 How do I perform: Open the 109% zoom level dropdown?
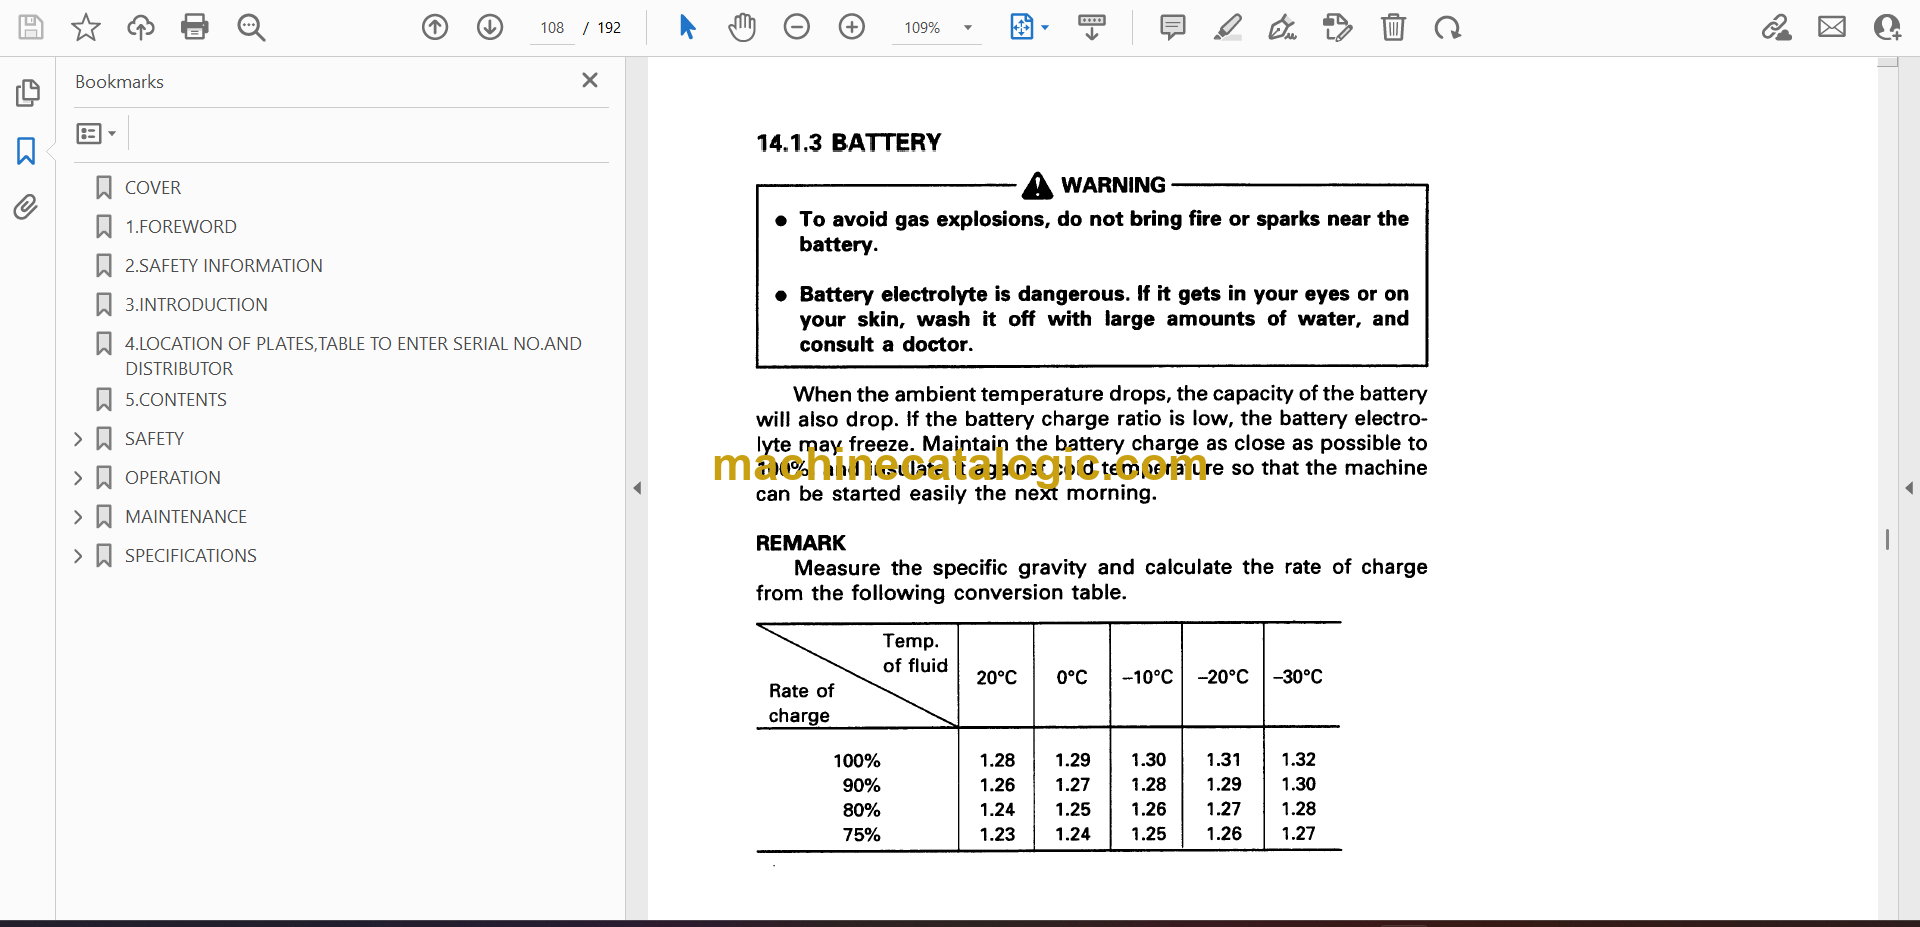pyautogui.click(x=937, y=28)
